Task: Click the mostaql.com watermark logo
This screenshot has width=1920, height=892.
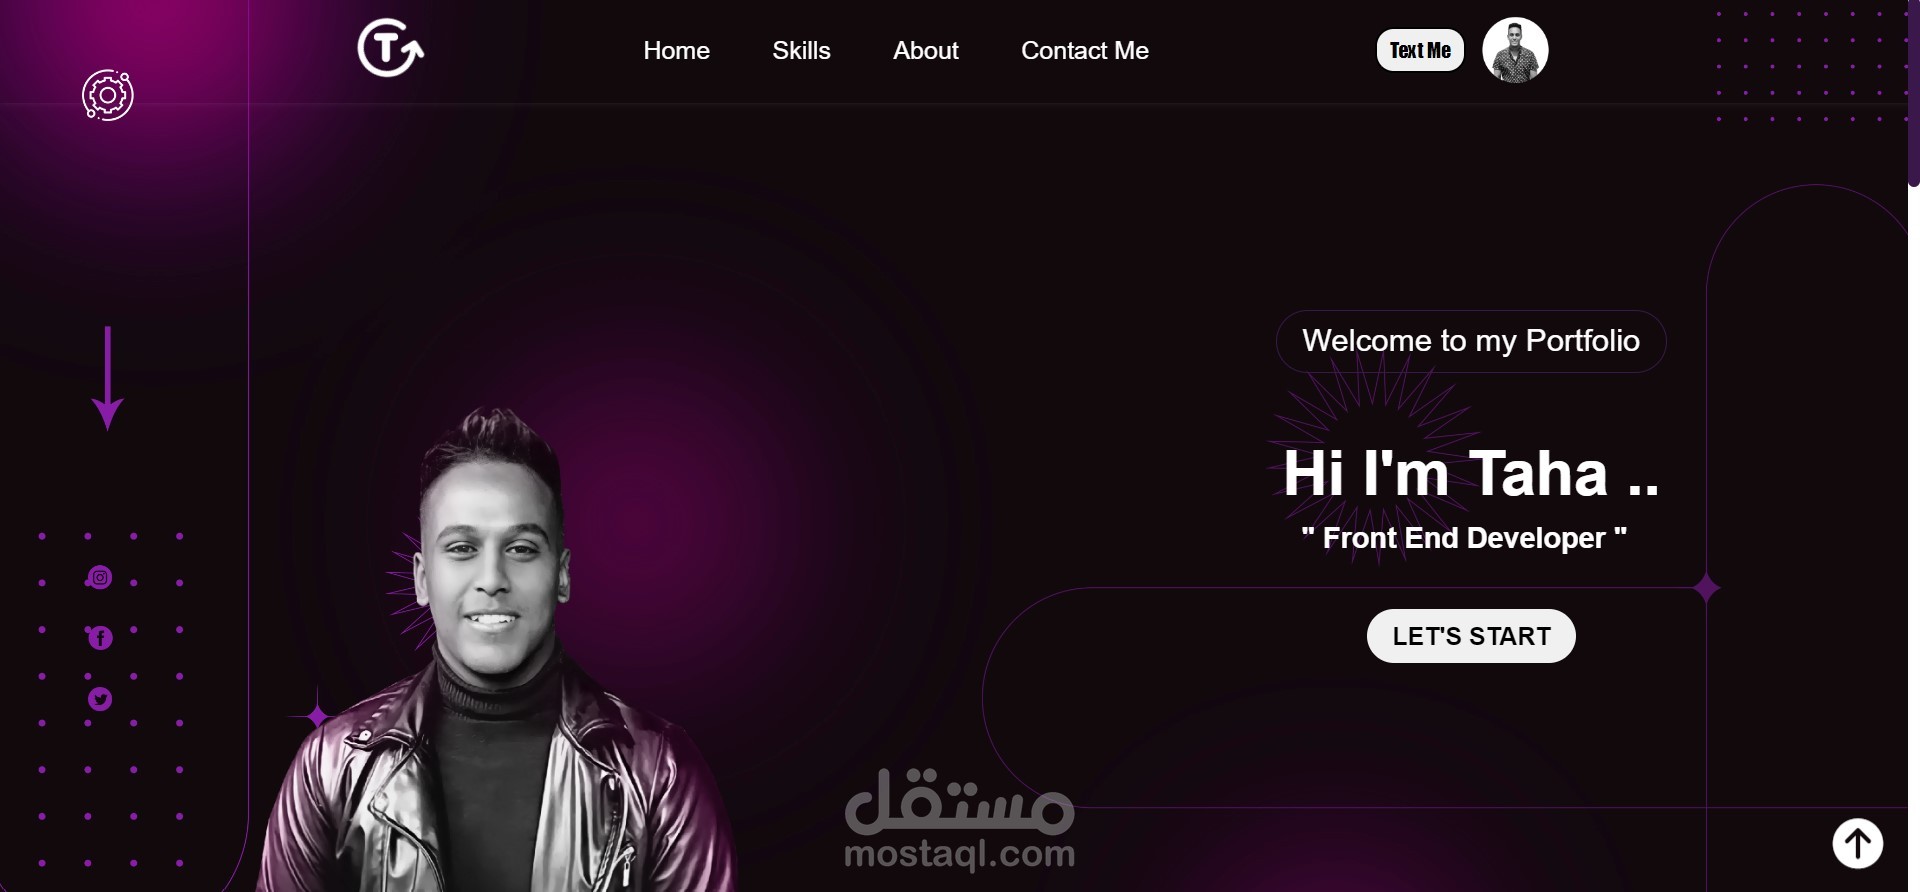Action: (959, 819)
